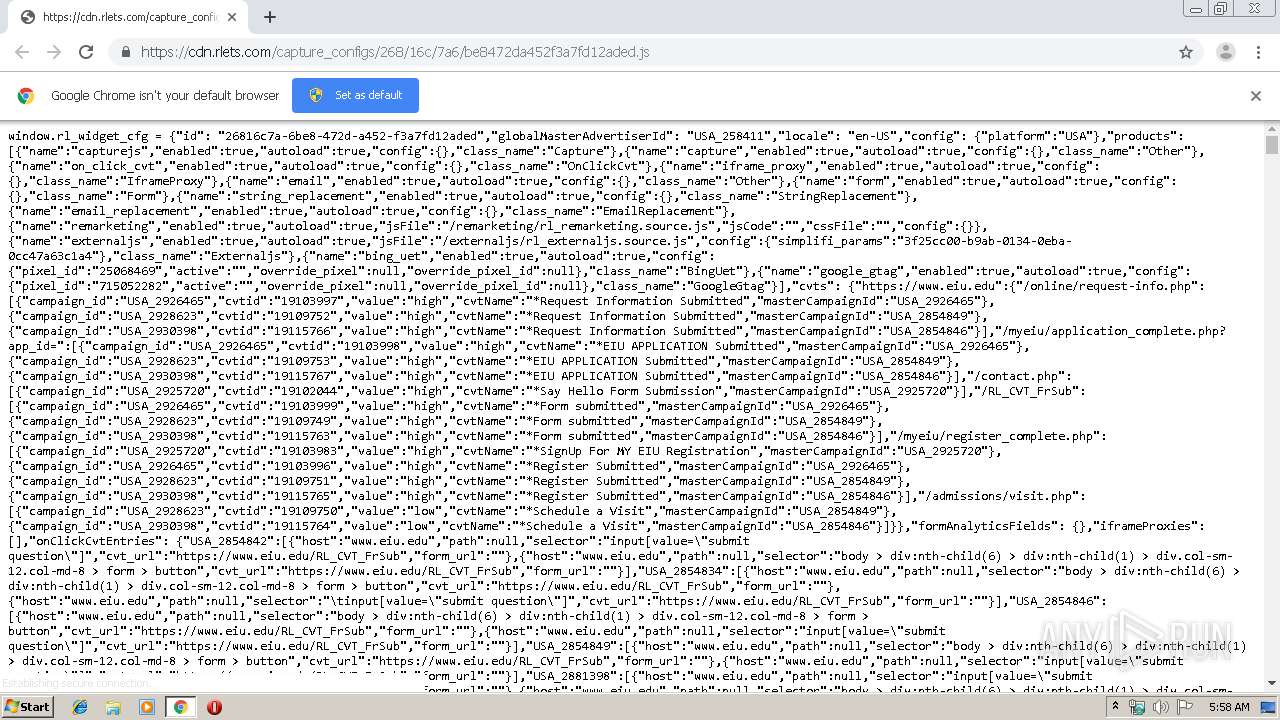Image resolution: width=1280 pixels, height=720 pixels.
Task: Switch to the Chrome taskbar button
Action: (x=180, y=707)
